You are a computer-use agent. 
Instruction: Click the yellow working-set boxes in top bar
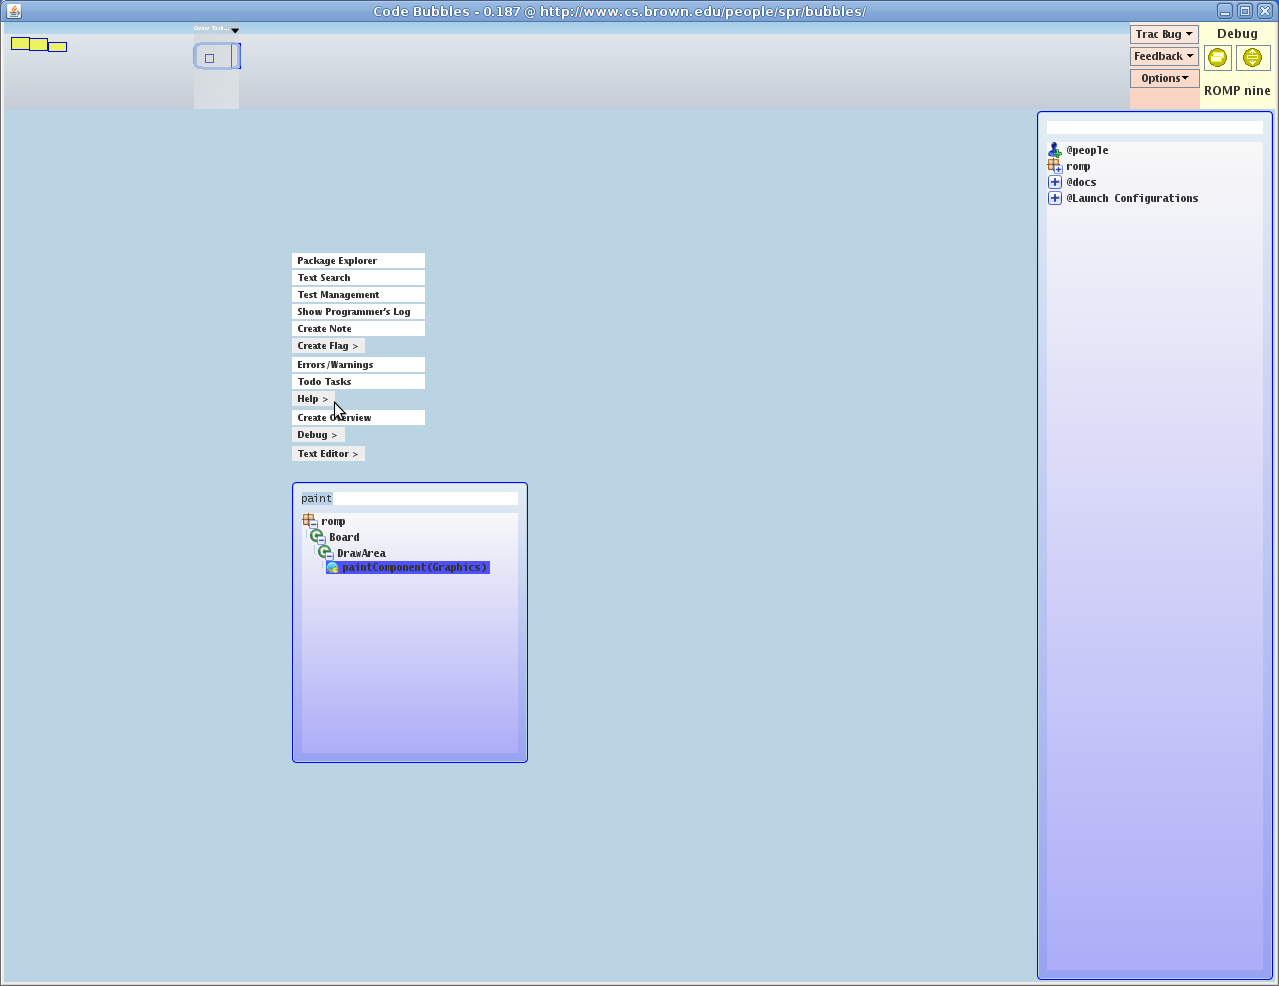(38, 44)
